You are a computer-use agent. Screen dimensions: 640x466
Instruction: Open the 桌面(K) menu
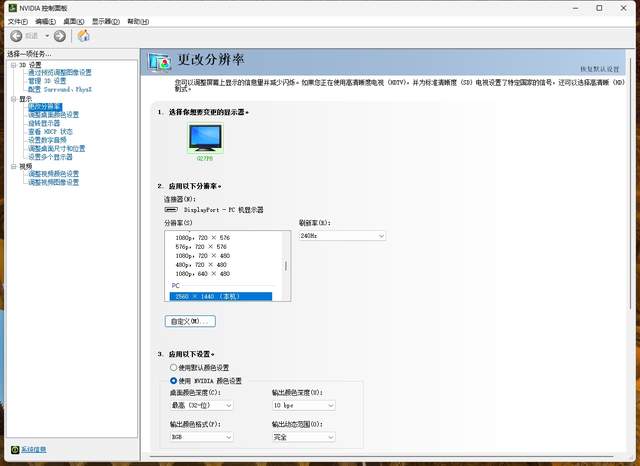pos(73,21)
